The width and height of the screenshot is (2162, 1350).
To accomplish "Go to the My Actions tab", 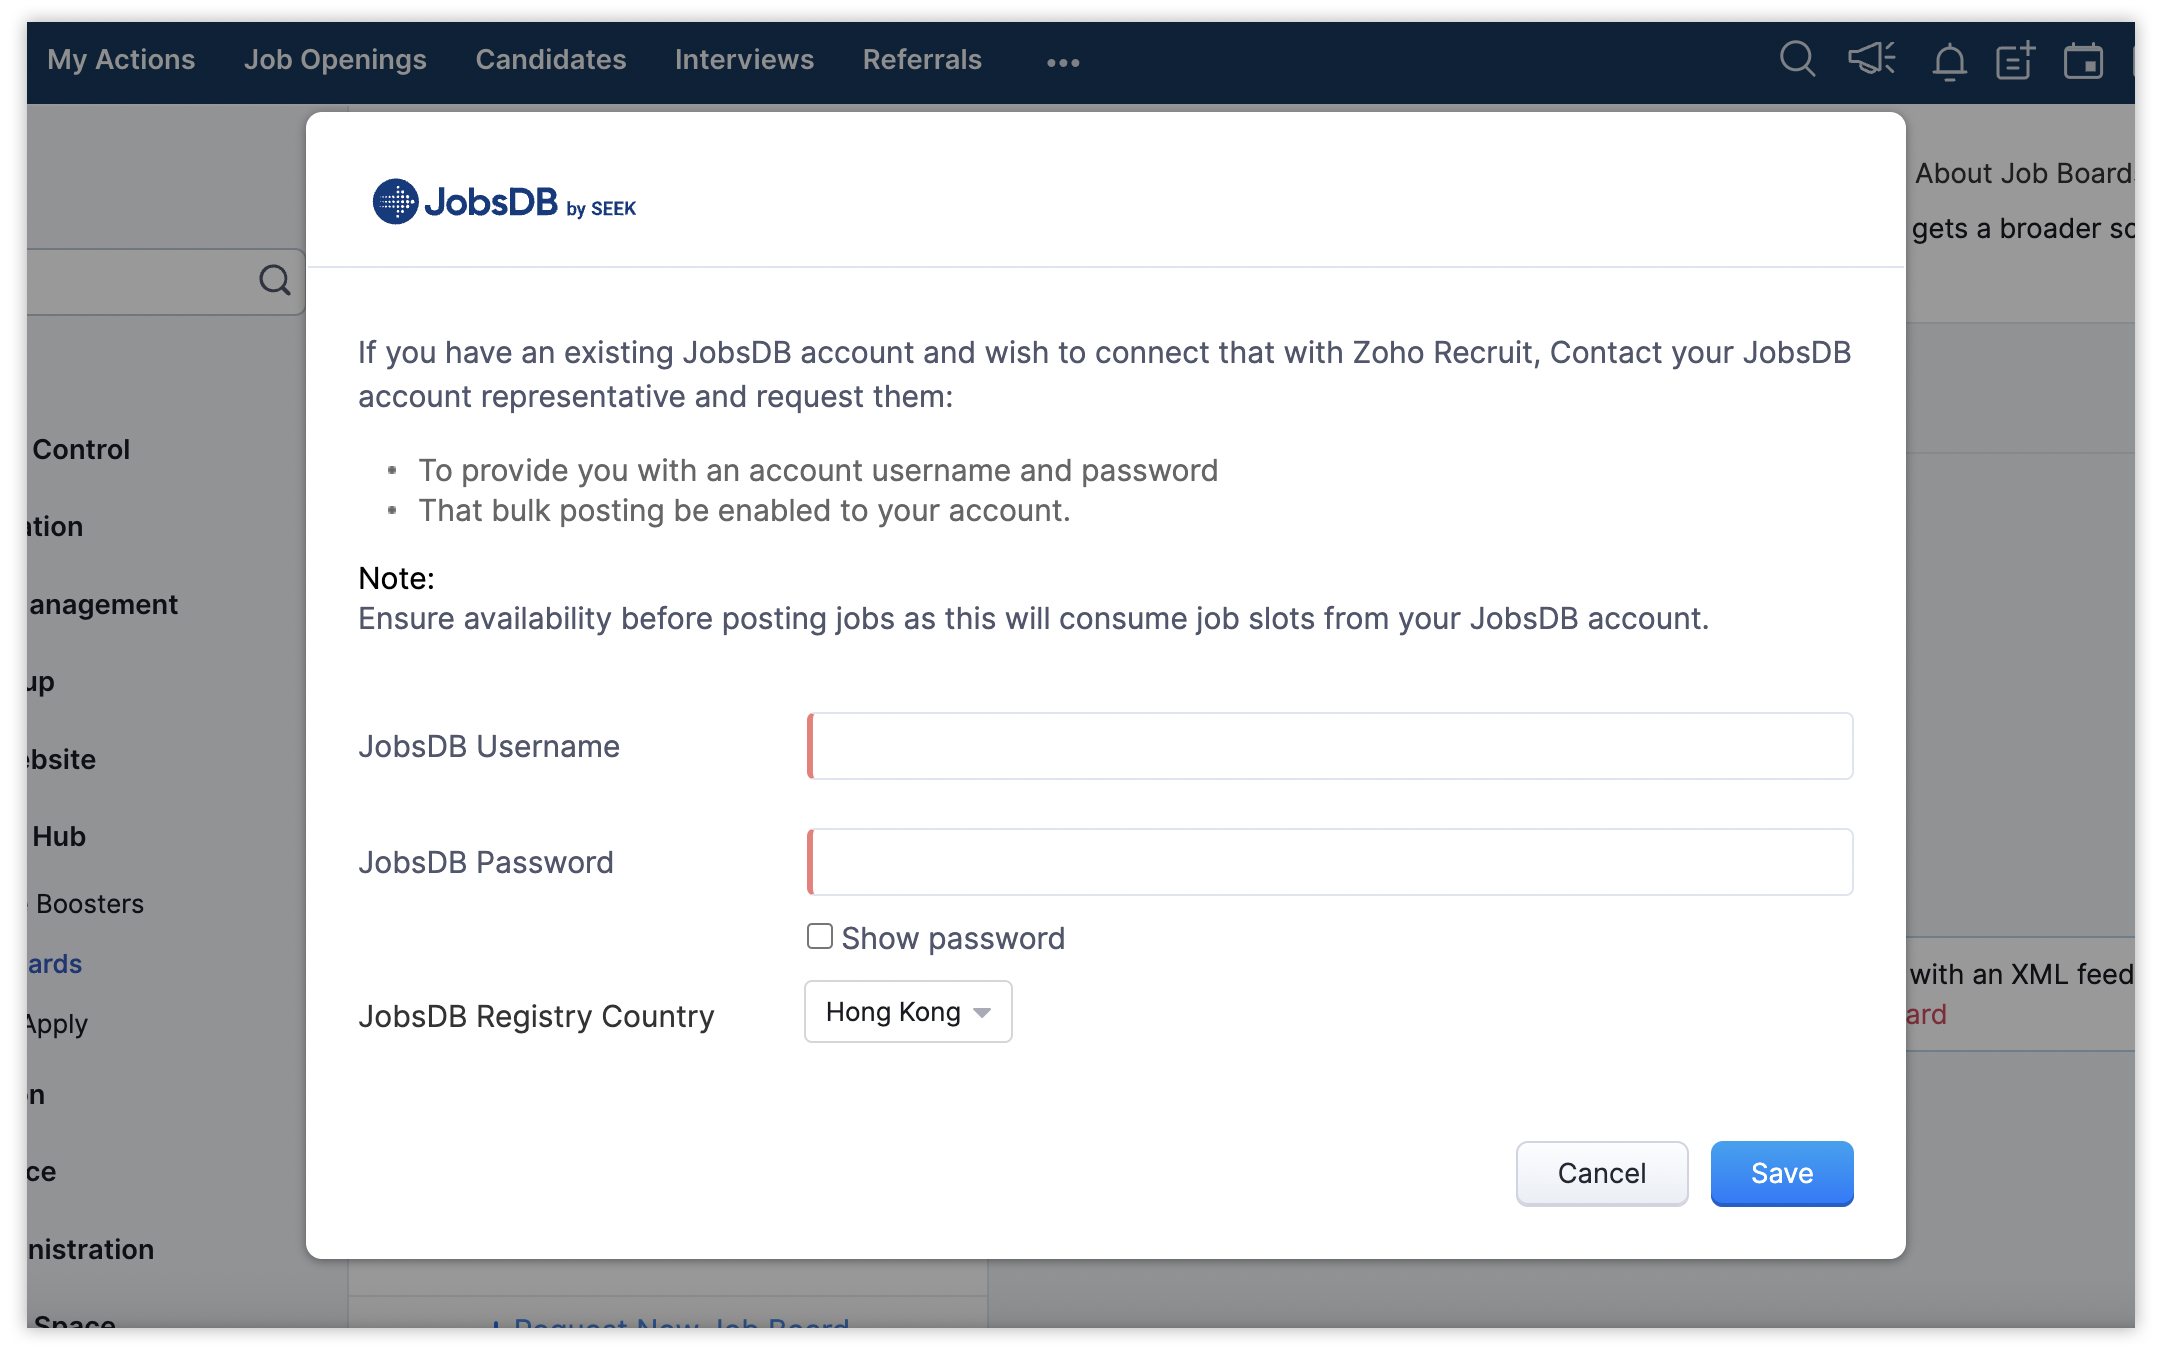I will (x=121, y=60).
